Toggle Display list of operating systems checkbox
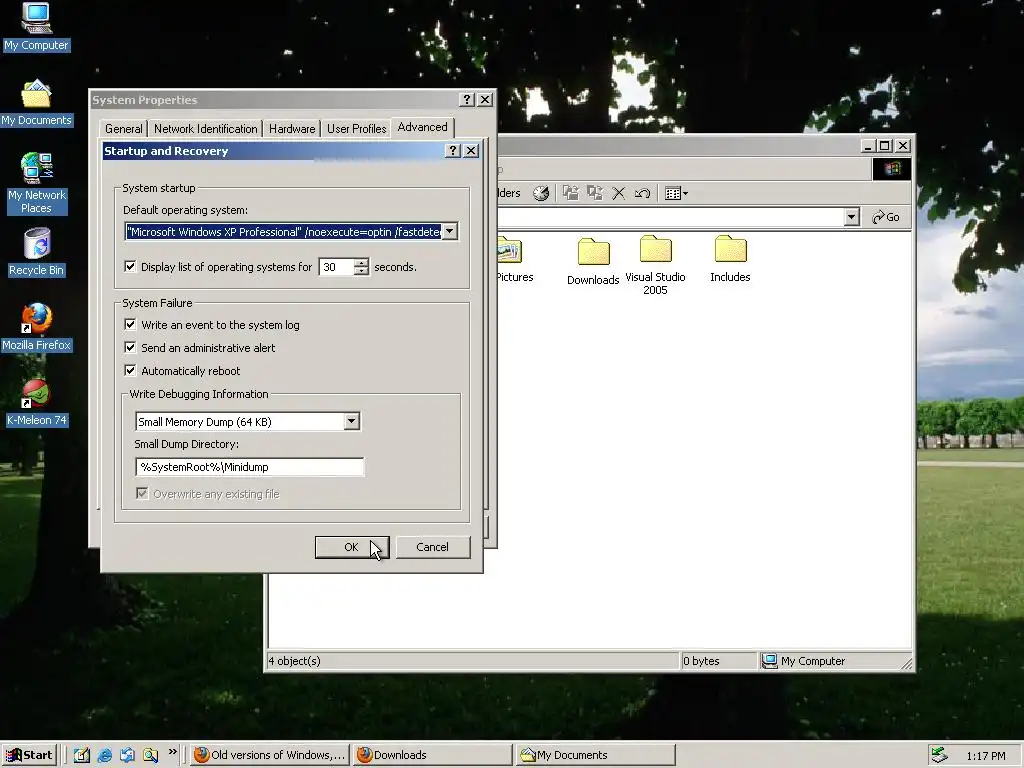The height and width of the screenshot is (768, 1024). [130, 266]
